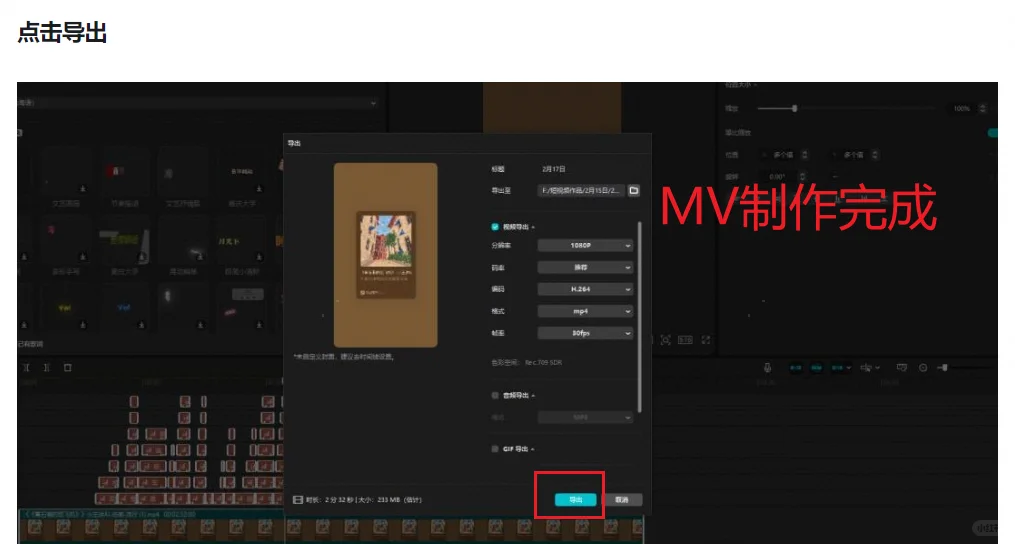This screenshot has height=544, width=1015.
Task: Click the scale slider handle in properties panel
Action: (794, 109)
